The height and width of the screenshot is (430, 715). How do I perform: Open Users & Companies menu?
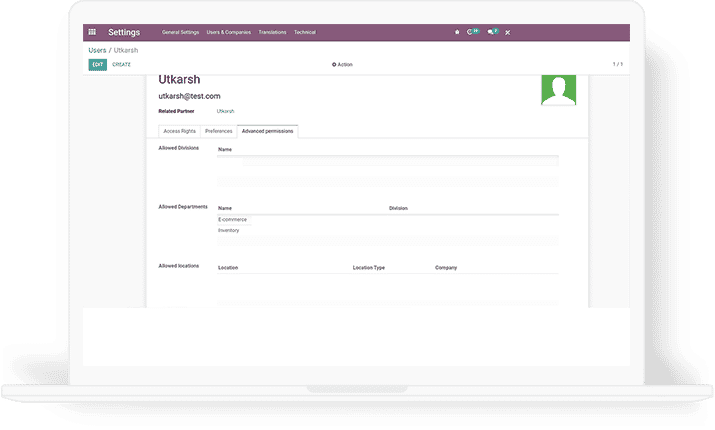(x=229, y=32)
